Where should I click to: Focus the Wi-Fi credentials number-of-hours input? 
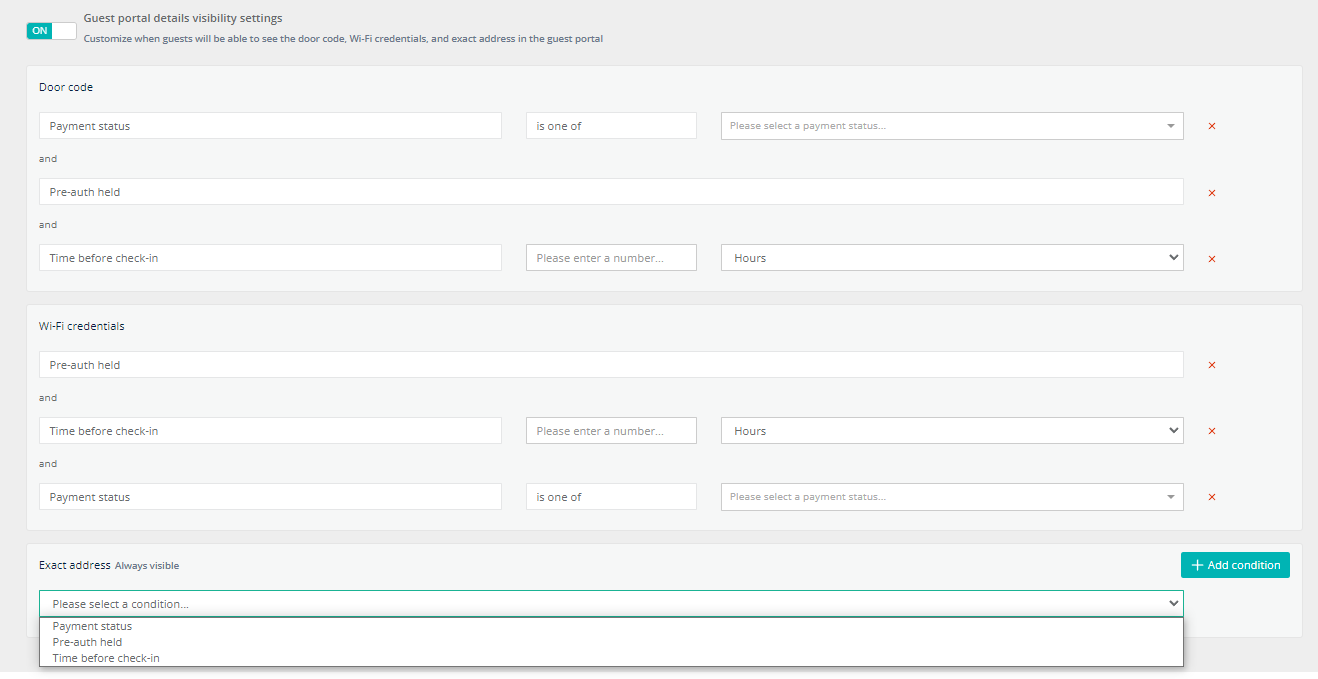611,431
